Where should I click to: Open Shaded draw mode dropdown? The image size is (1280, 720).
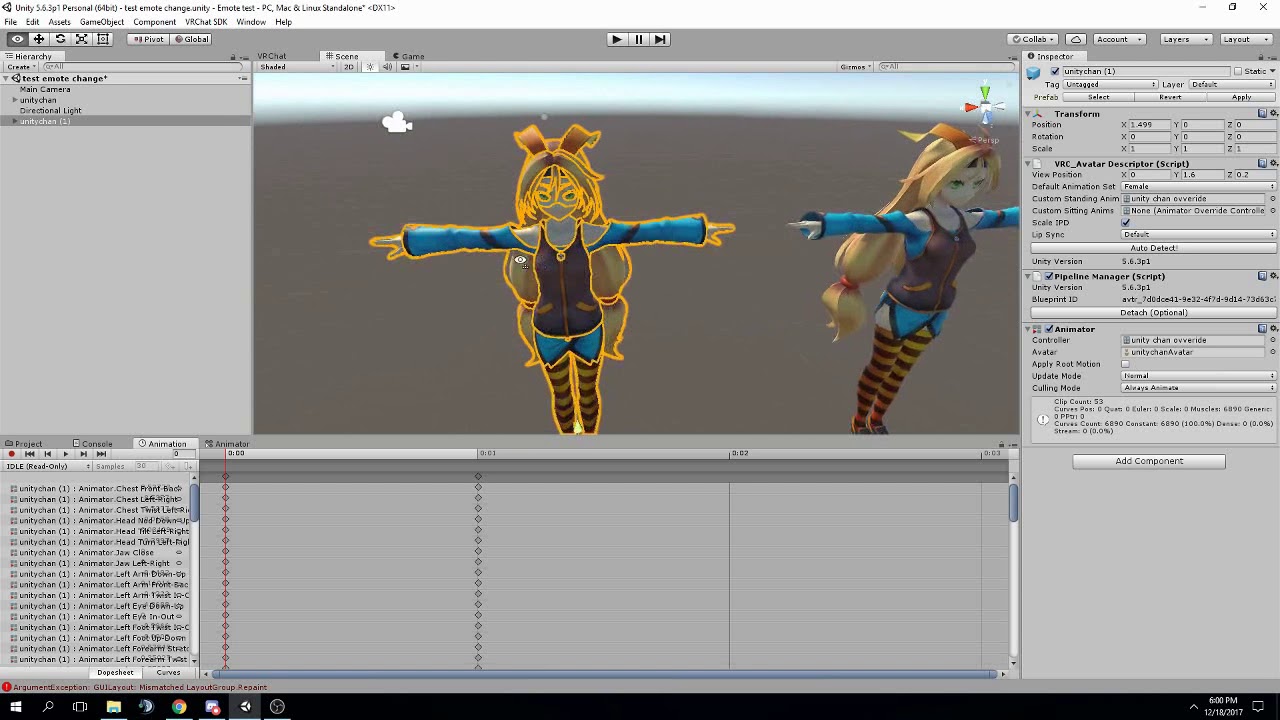pos(297,67)
